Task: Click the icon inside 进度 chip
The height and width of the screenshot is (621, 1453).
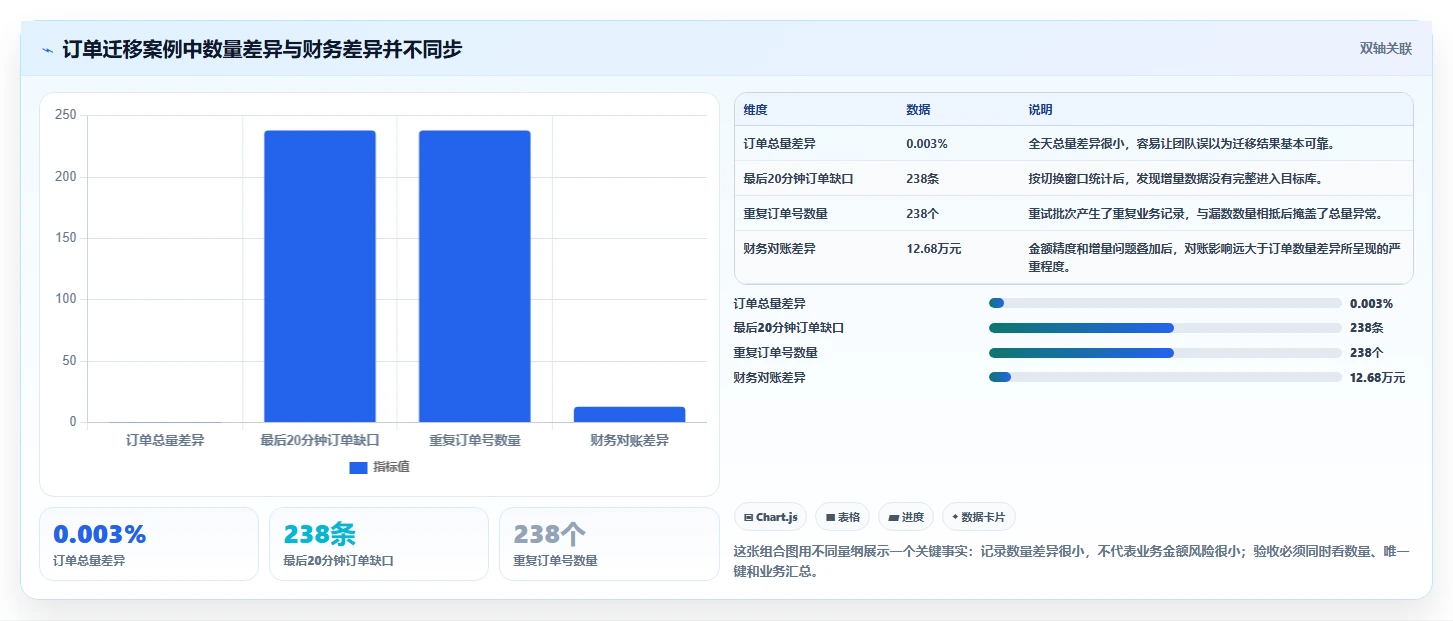Action: pos(893,518)
